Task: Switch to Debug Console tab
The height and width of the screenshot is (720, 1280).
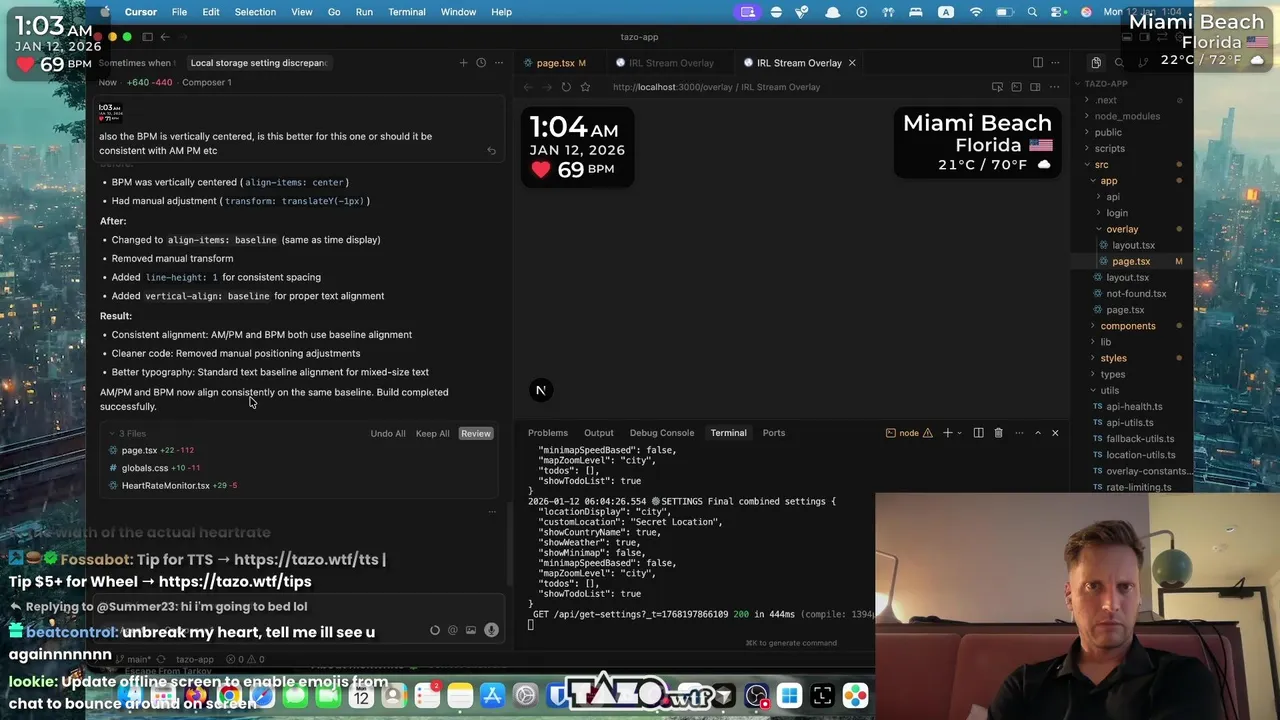Action: pyautogui.click(x=661, y=433)
